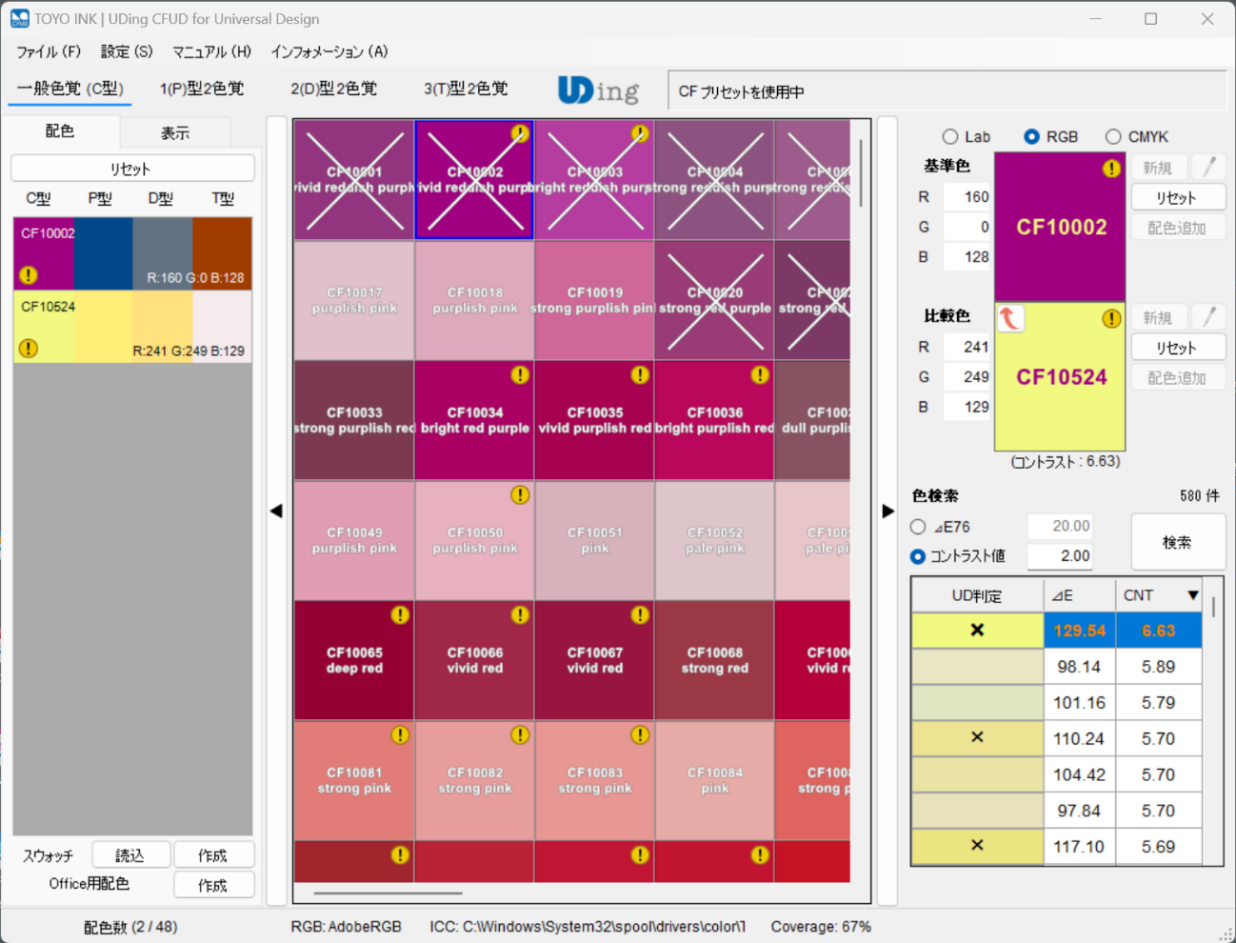Screen dimensions: 1236x943
Task: Click the UD判定 column header
Action: pos(977,596)
